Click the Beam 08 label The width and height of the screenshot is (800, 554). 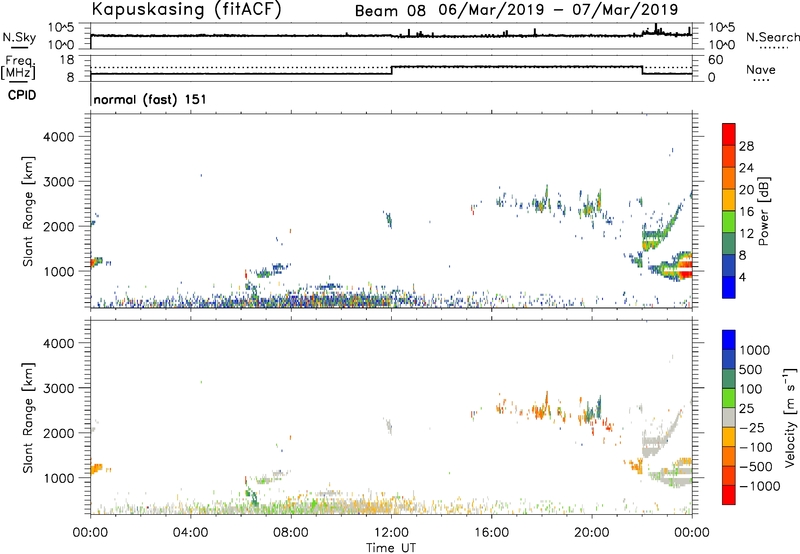pyautogui.click(x=390, y=11)
